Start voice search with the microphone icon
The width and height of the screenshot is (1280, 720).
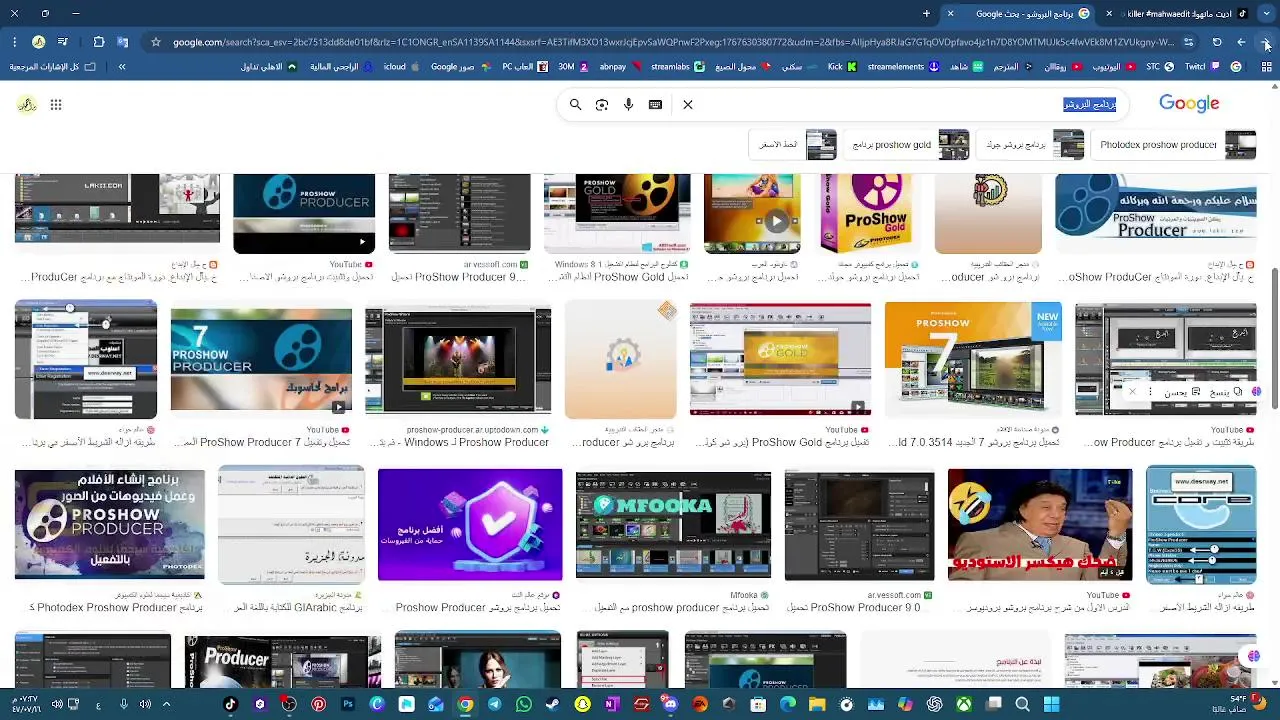point(628,104)
